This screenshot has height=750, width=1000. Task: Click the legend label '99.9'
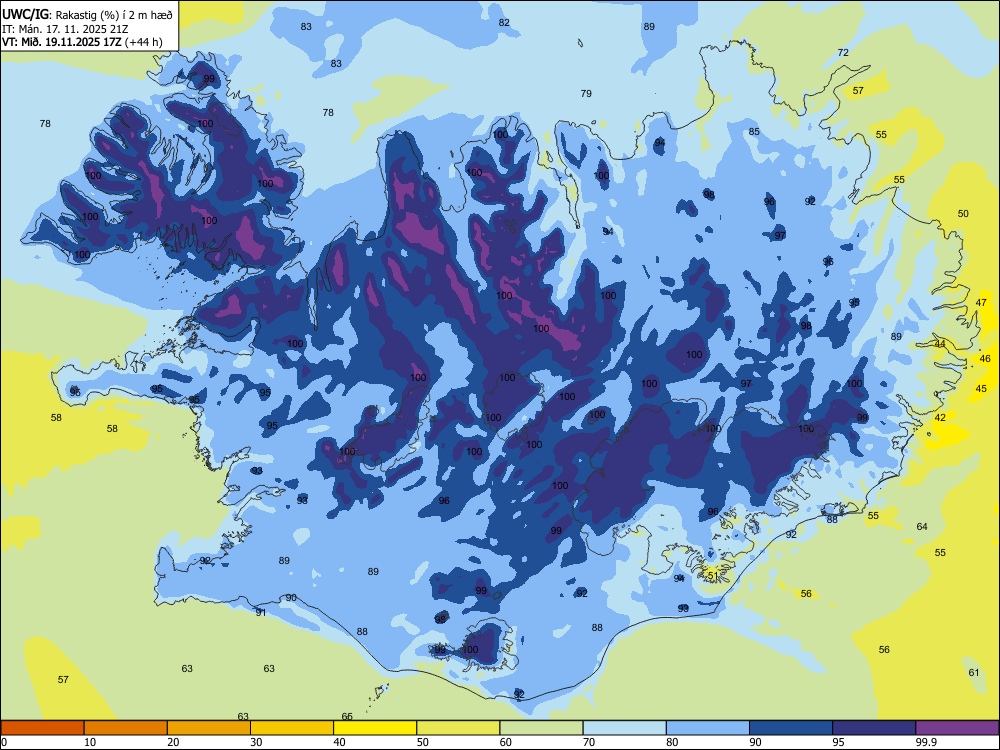[926, 742]
